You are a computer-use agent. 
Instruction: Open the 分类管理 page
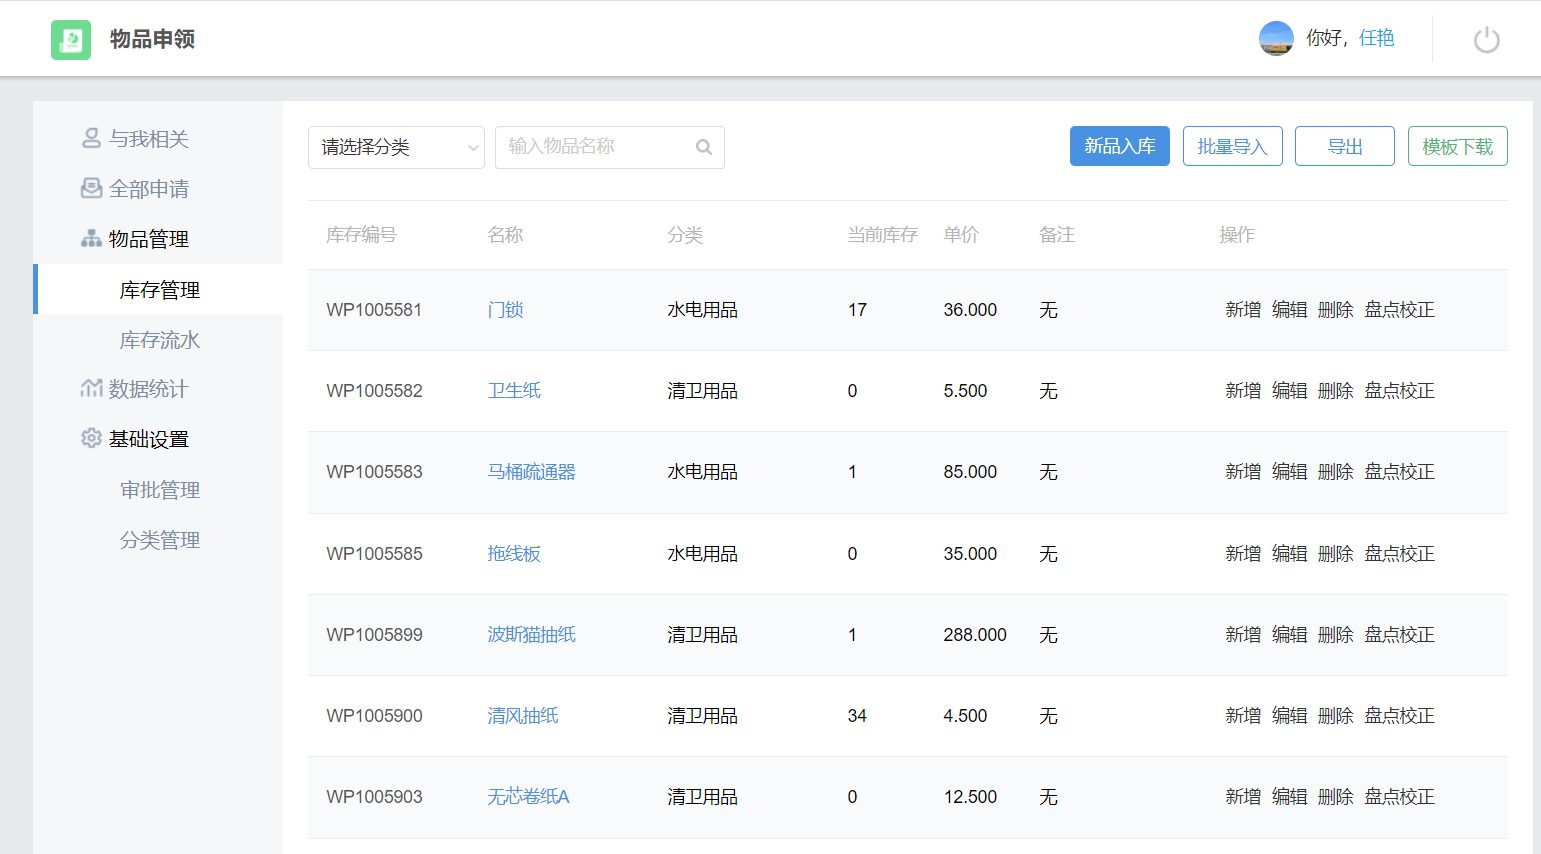coord(160,540)
